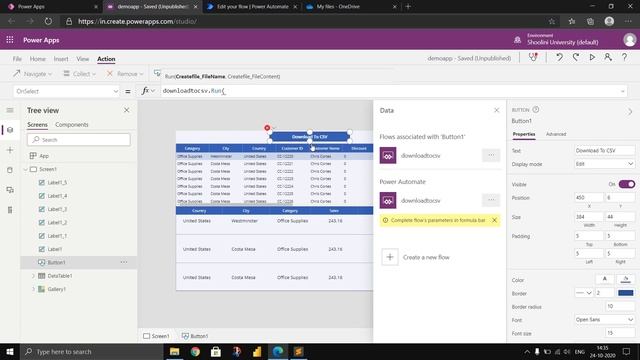Toggle the Visible switch off
Screen dimensions: 640x360
(x=627, y=184)
